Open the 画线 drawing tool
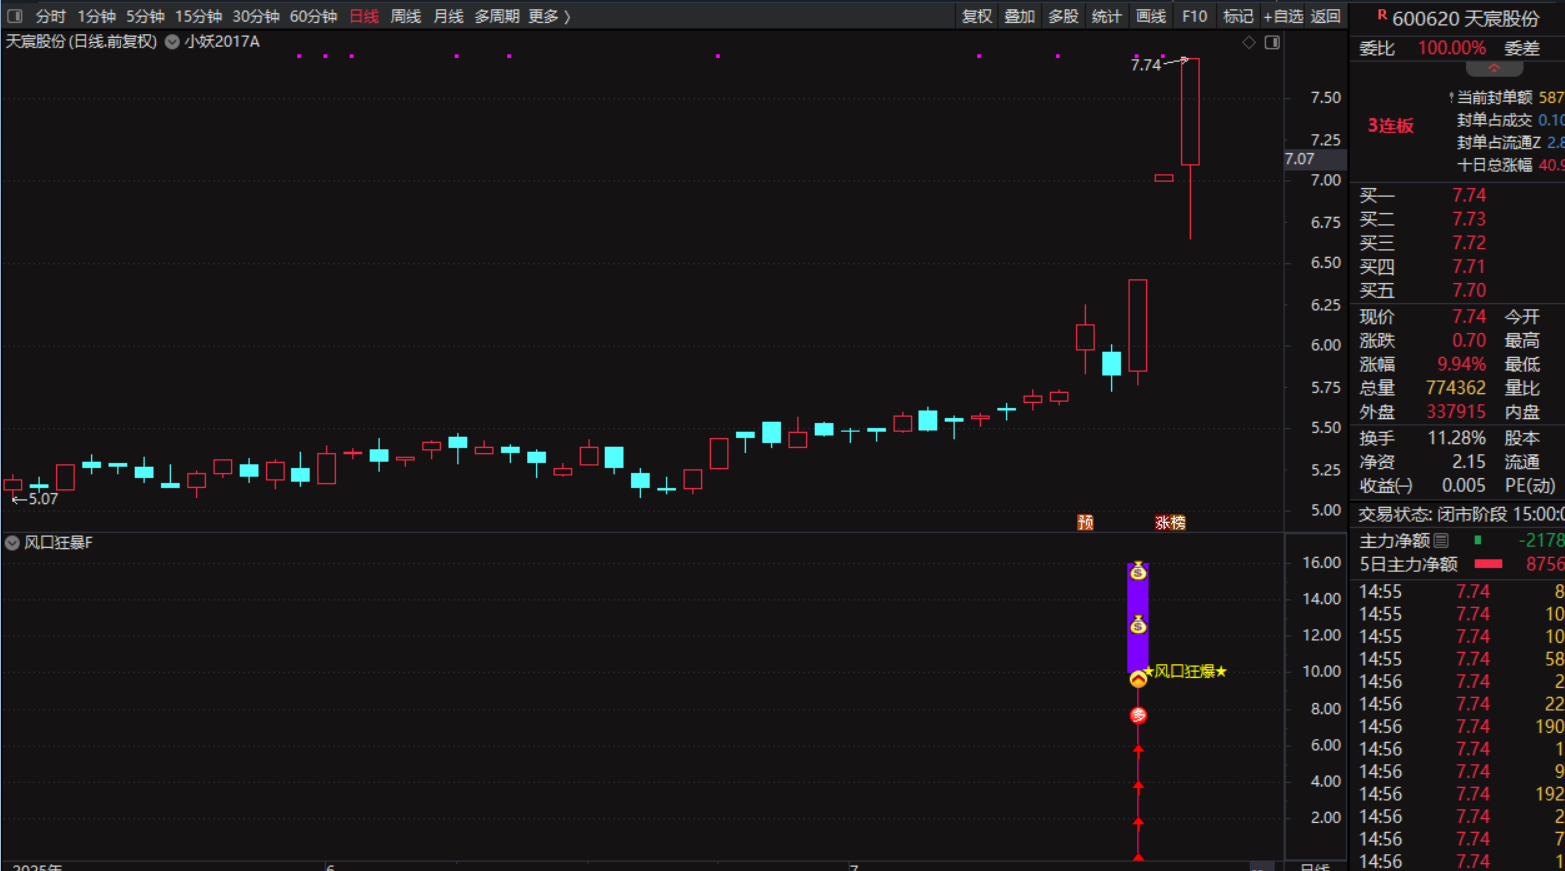The image size is (1565, 871). click(1150, 16)
